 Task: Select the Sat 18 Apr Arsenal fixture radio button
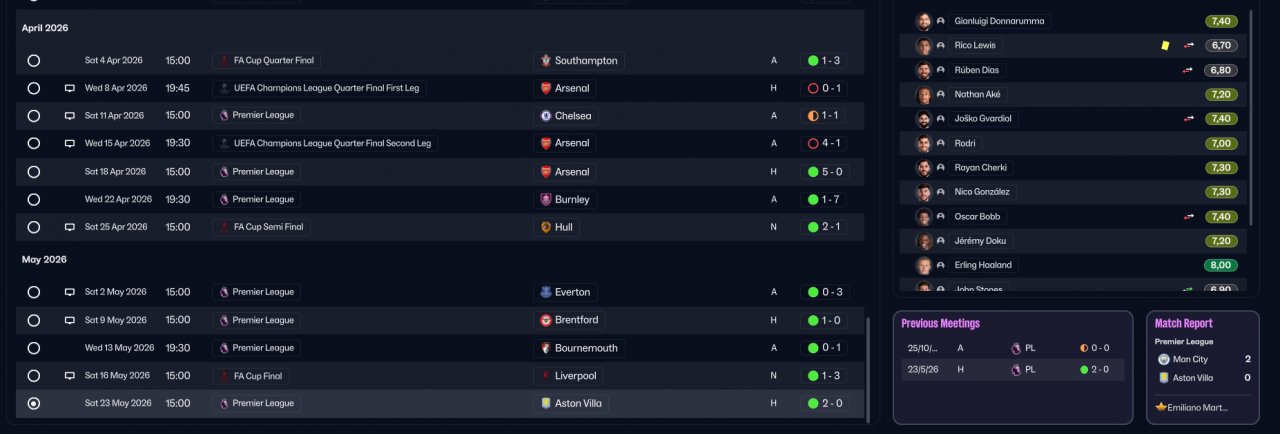(x=34, y=172)
